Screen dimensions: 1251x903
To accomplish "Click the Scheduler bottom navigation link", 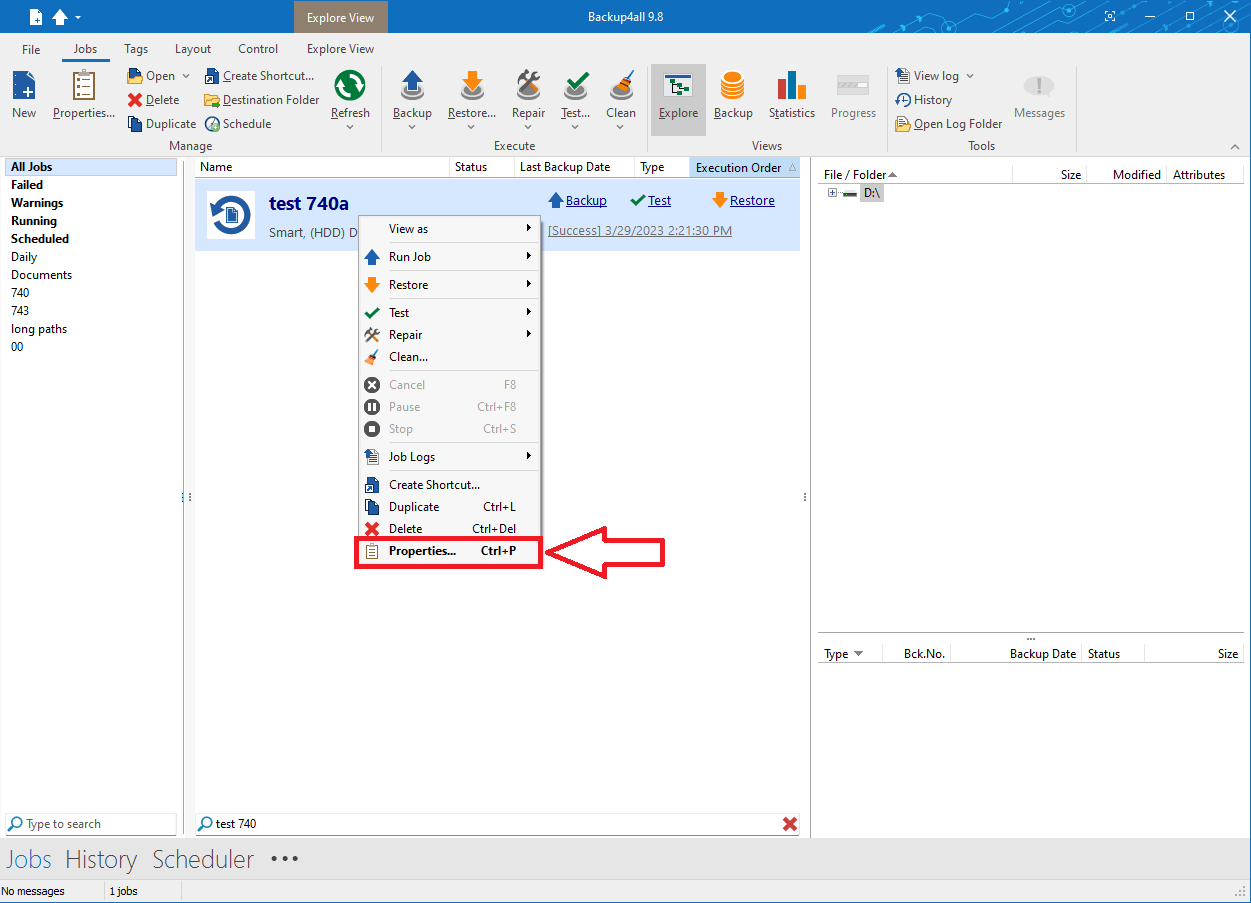I will point(203,859).
